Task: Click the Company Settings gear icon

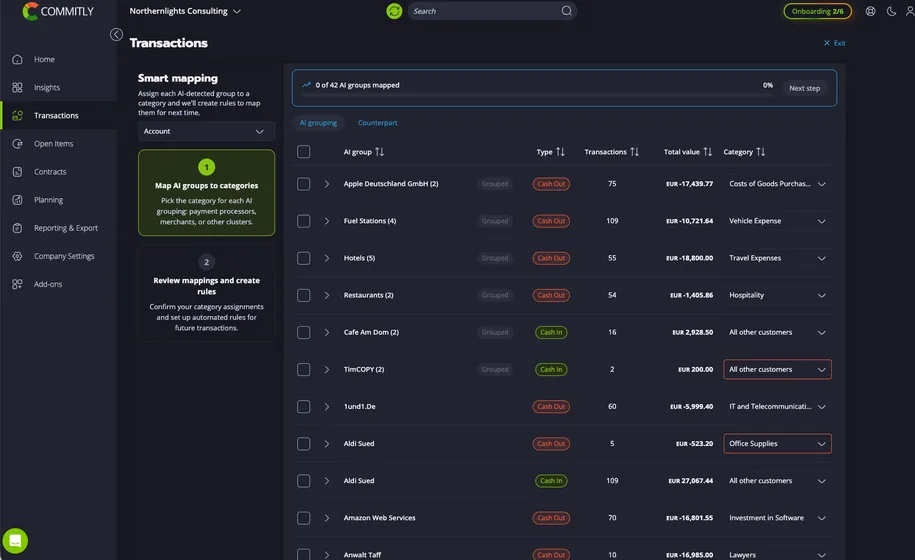Action: (x=18, y=256)
